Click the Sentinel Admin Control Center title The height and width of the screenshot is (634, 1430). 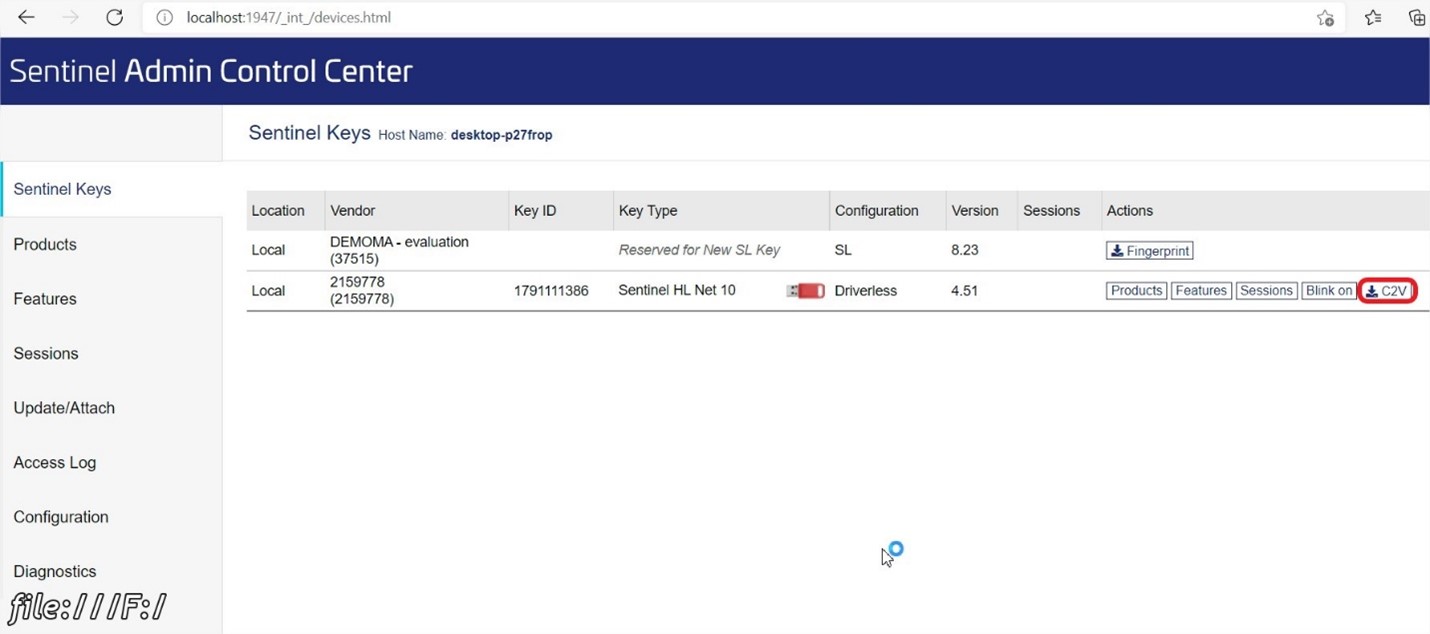click(211, 71)
